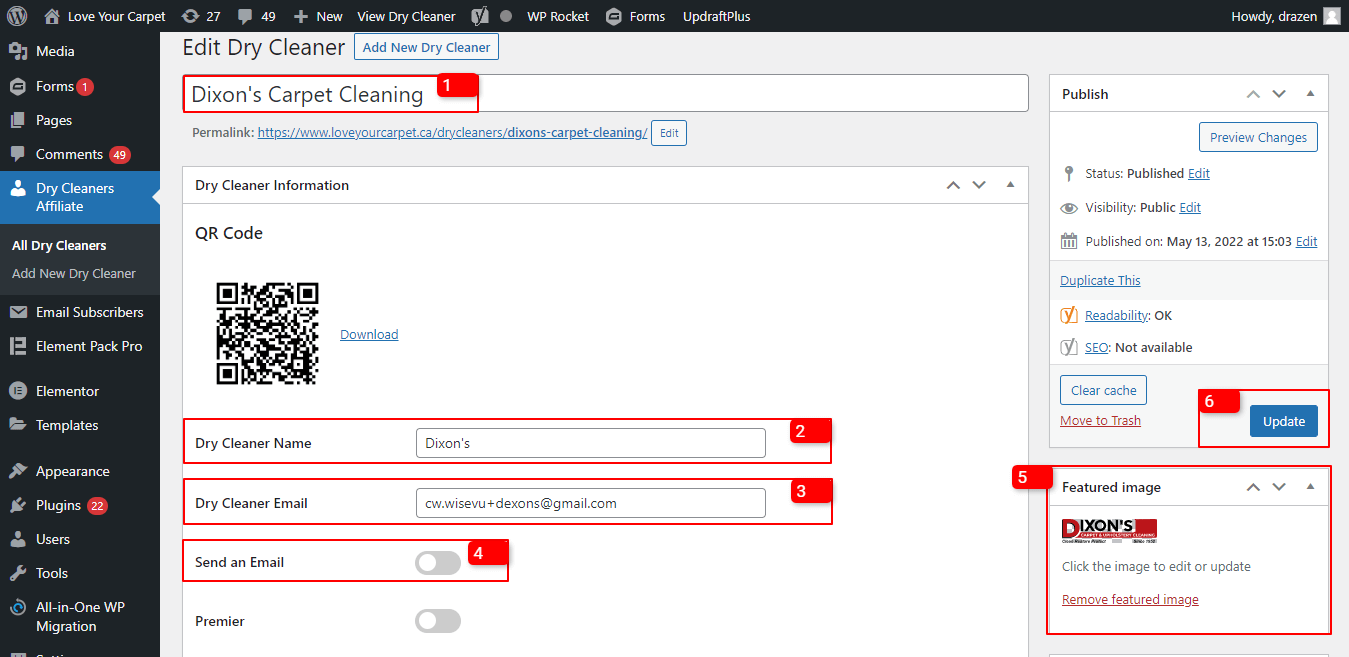Click the Pages icon in the sidebar
The width and height of the screenshot is (1349, 657).
(x=18, y=120)
